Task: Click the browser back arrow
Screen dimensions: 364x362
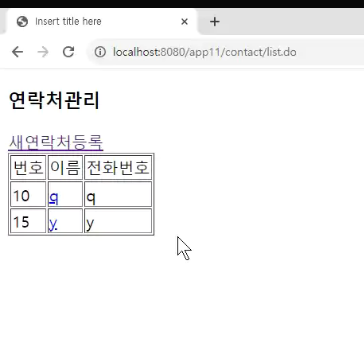Action: pos(17,52)
